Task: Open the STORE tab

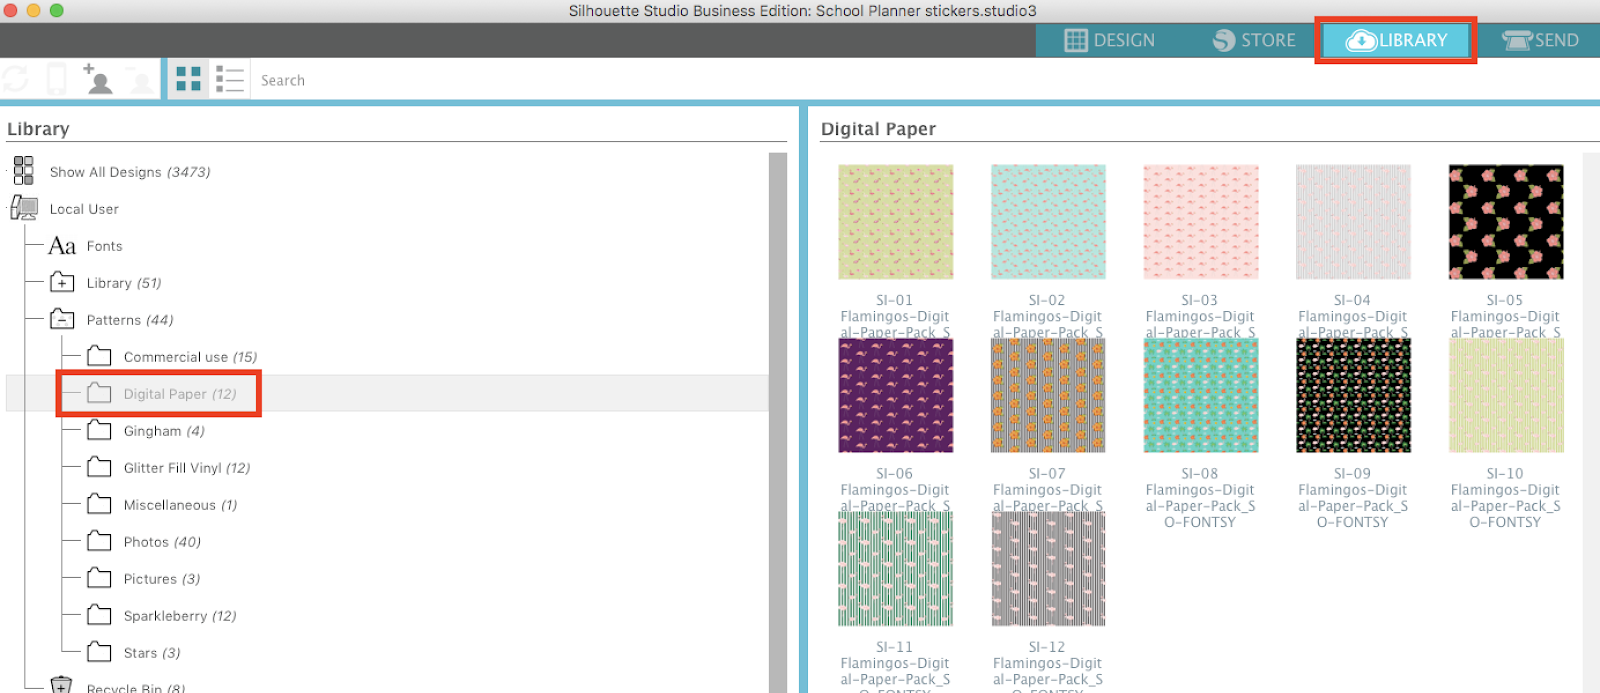Action: (x=1254, y=40)
